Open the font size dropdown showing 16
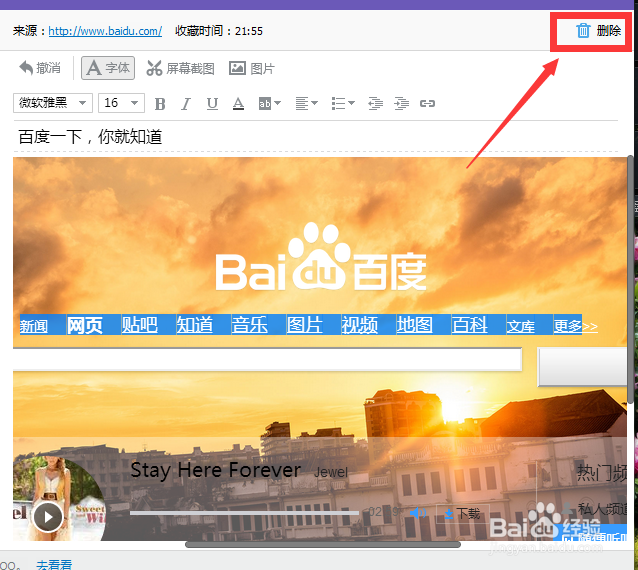Viewport: 638px width, 570px height. pyautogui.click(x=121, y=103)
